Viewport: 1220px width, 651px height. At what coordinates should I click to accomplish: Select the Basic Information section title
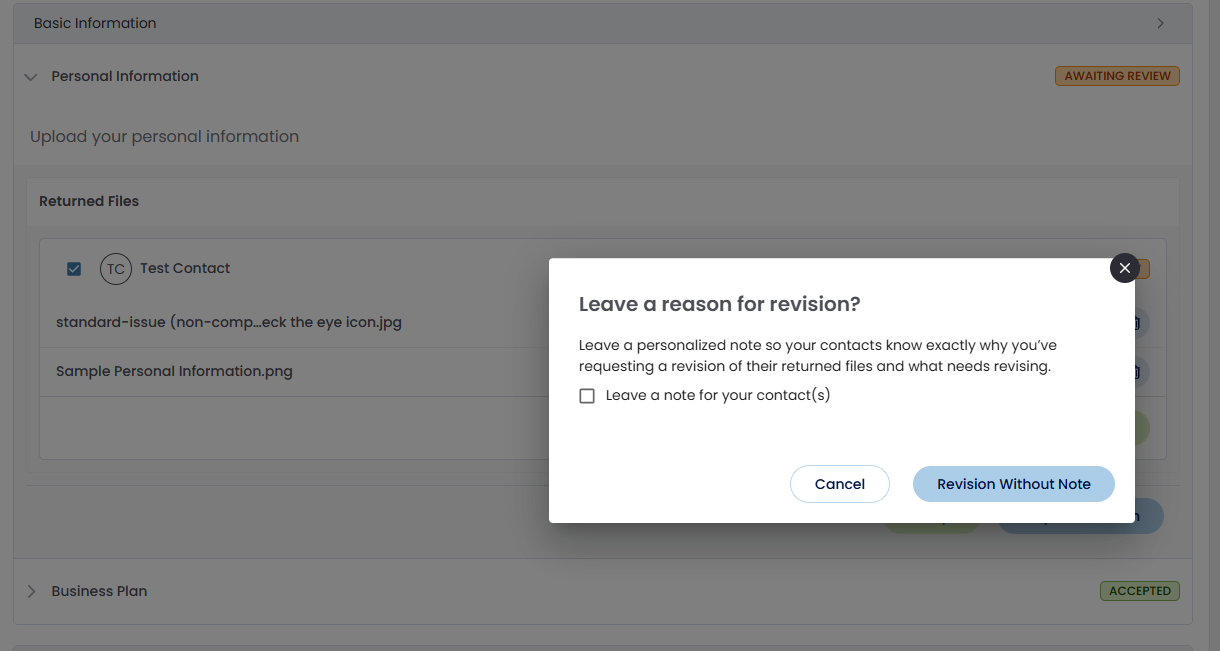(95, 23)
